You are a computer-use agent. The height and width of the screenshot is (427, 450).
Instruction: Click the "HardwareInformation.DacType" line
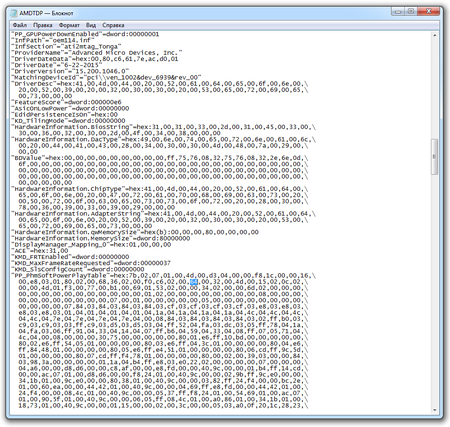tap(164, 139)
